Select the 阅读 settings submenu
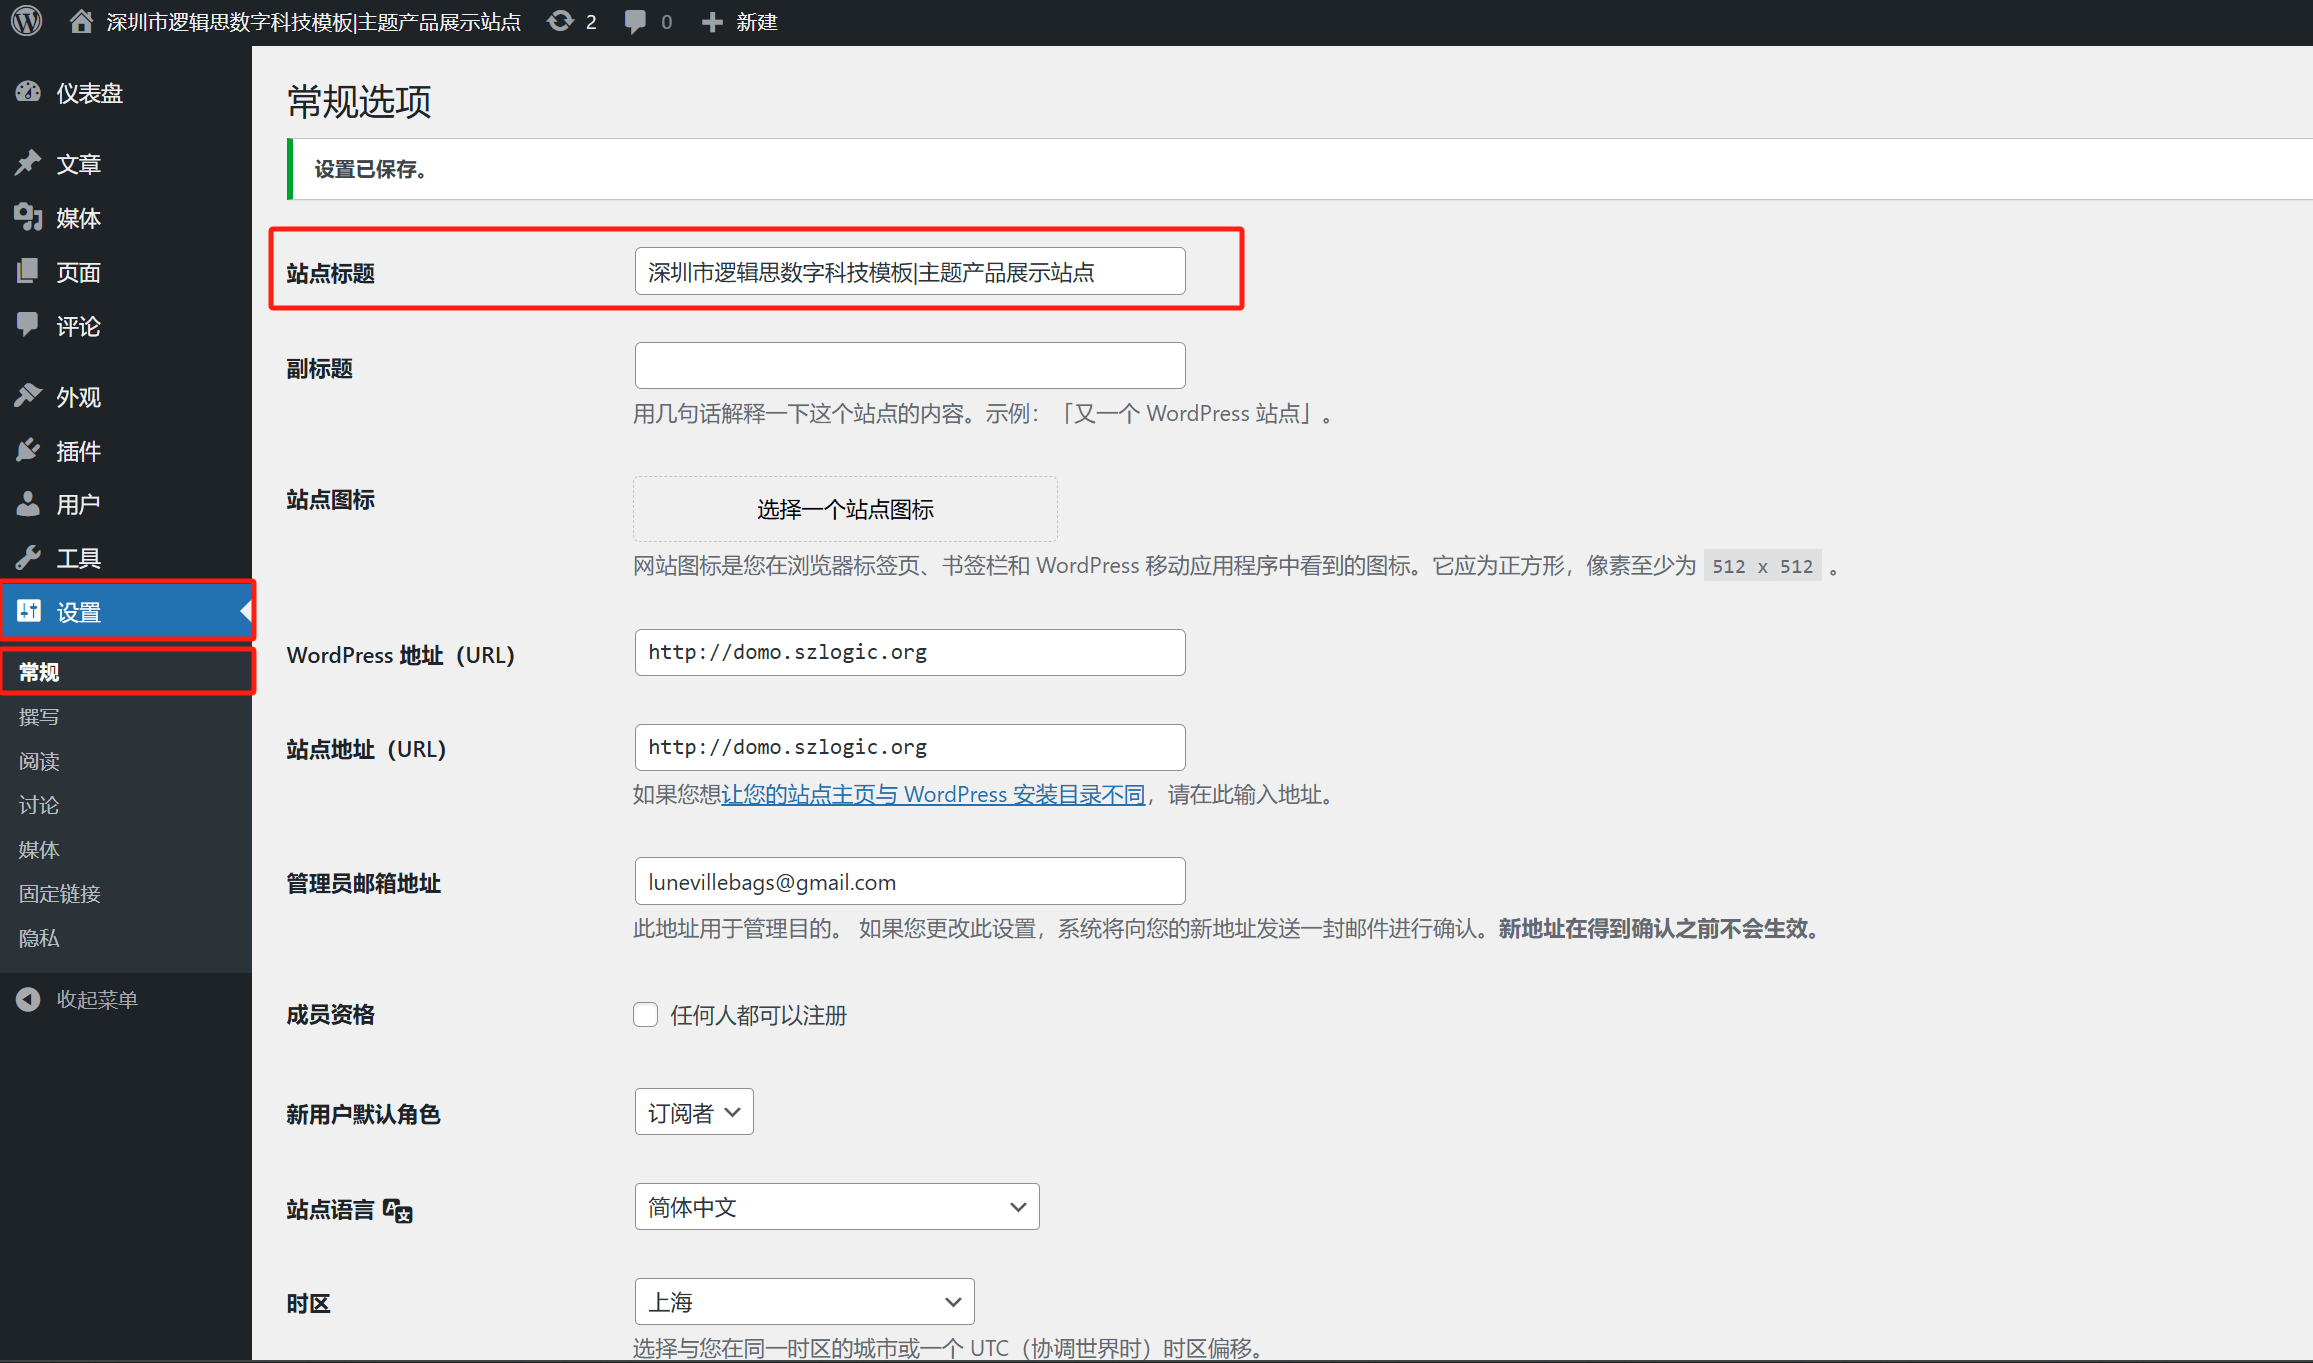The width and height of the screenshot is (2313, 1363). pos(39,761)
